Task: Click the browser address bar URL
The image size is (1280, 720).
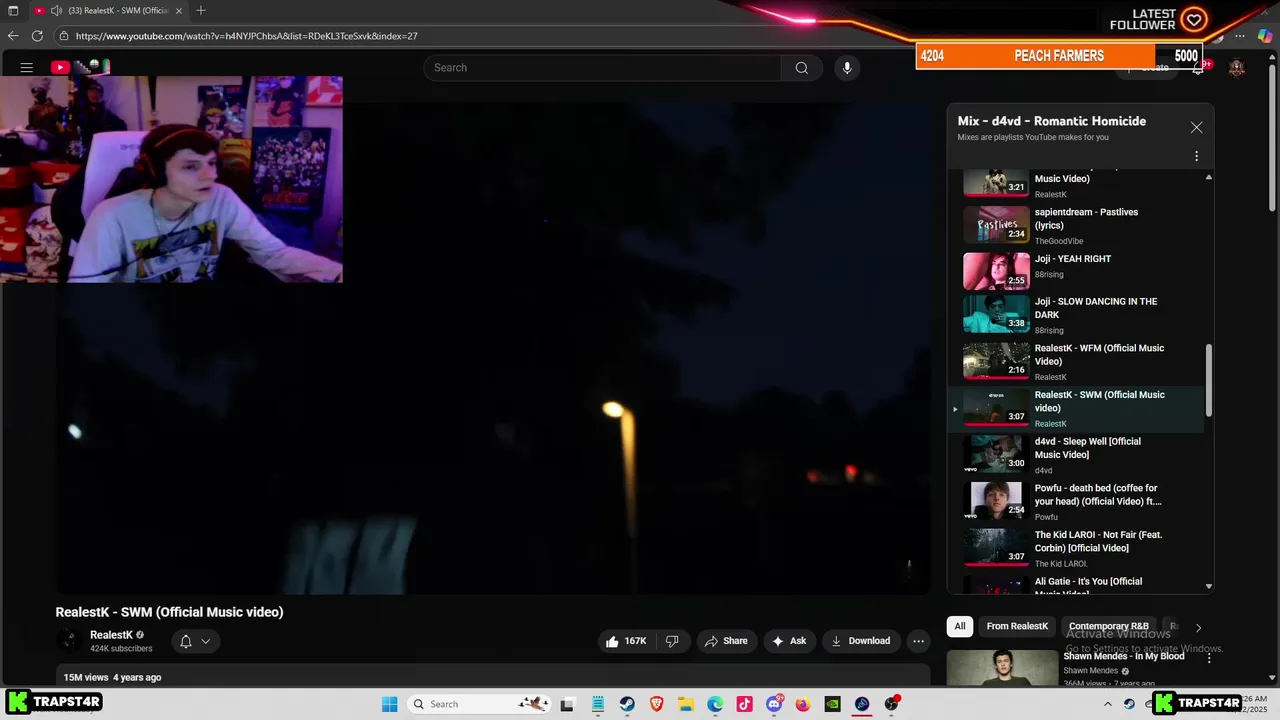Action: [246, 36]
